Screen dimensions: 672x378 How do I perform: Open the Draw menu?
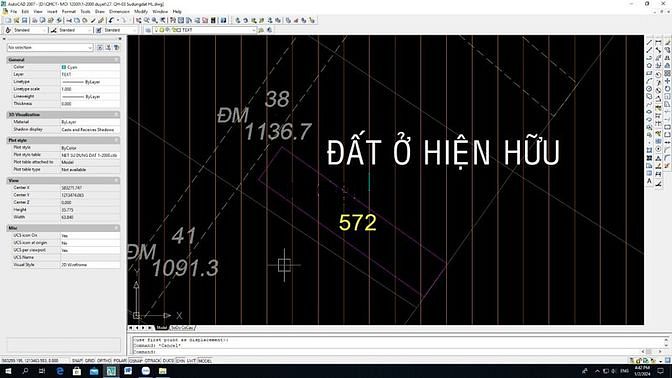tap(100, 12)
